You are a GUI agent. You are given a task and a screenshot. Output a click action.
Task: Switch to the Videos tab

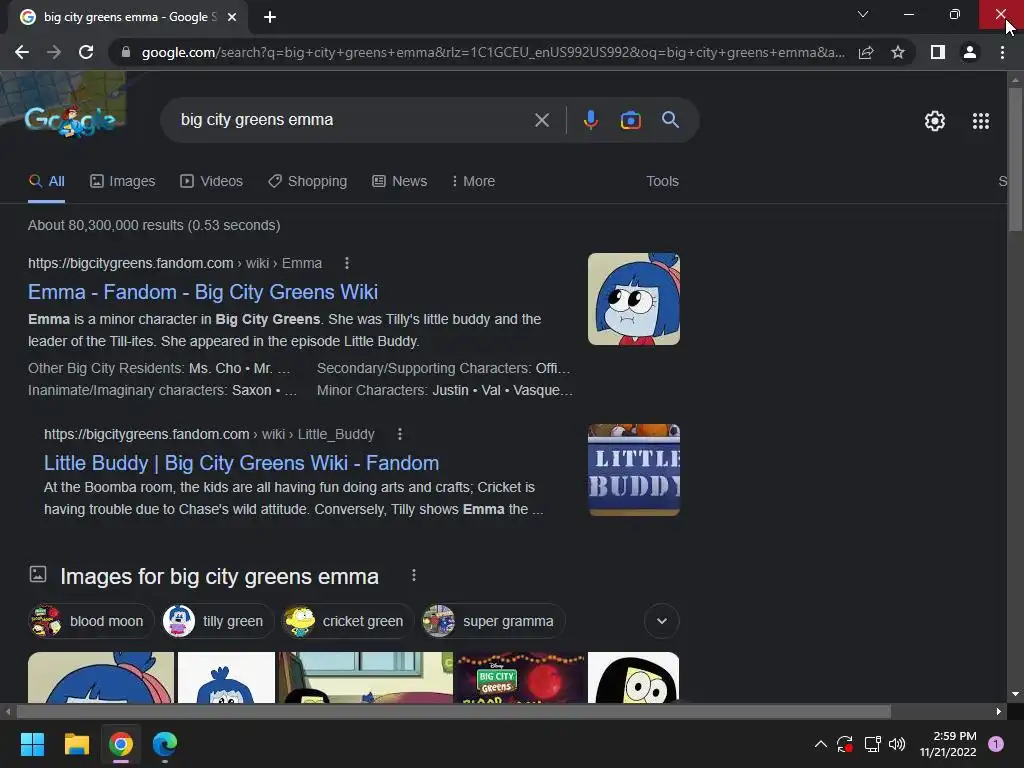[211, 182]
